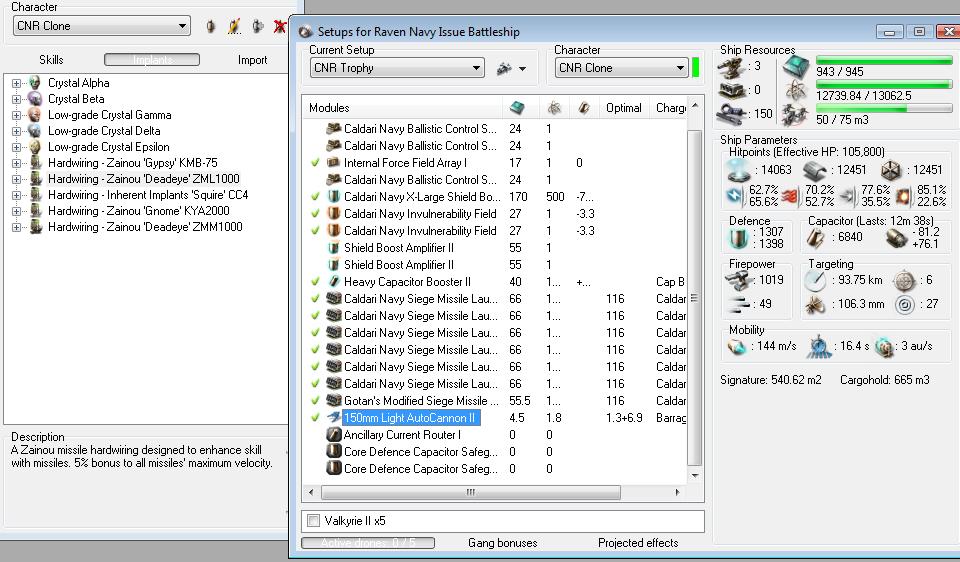960x562 pixels.
Task: Click the module list scroll-up arrow
Action: [694, 106]
